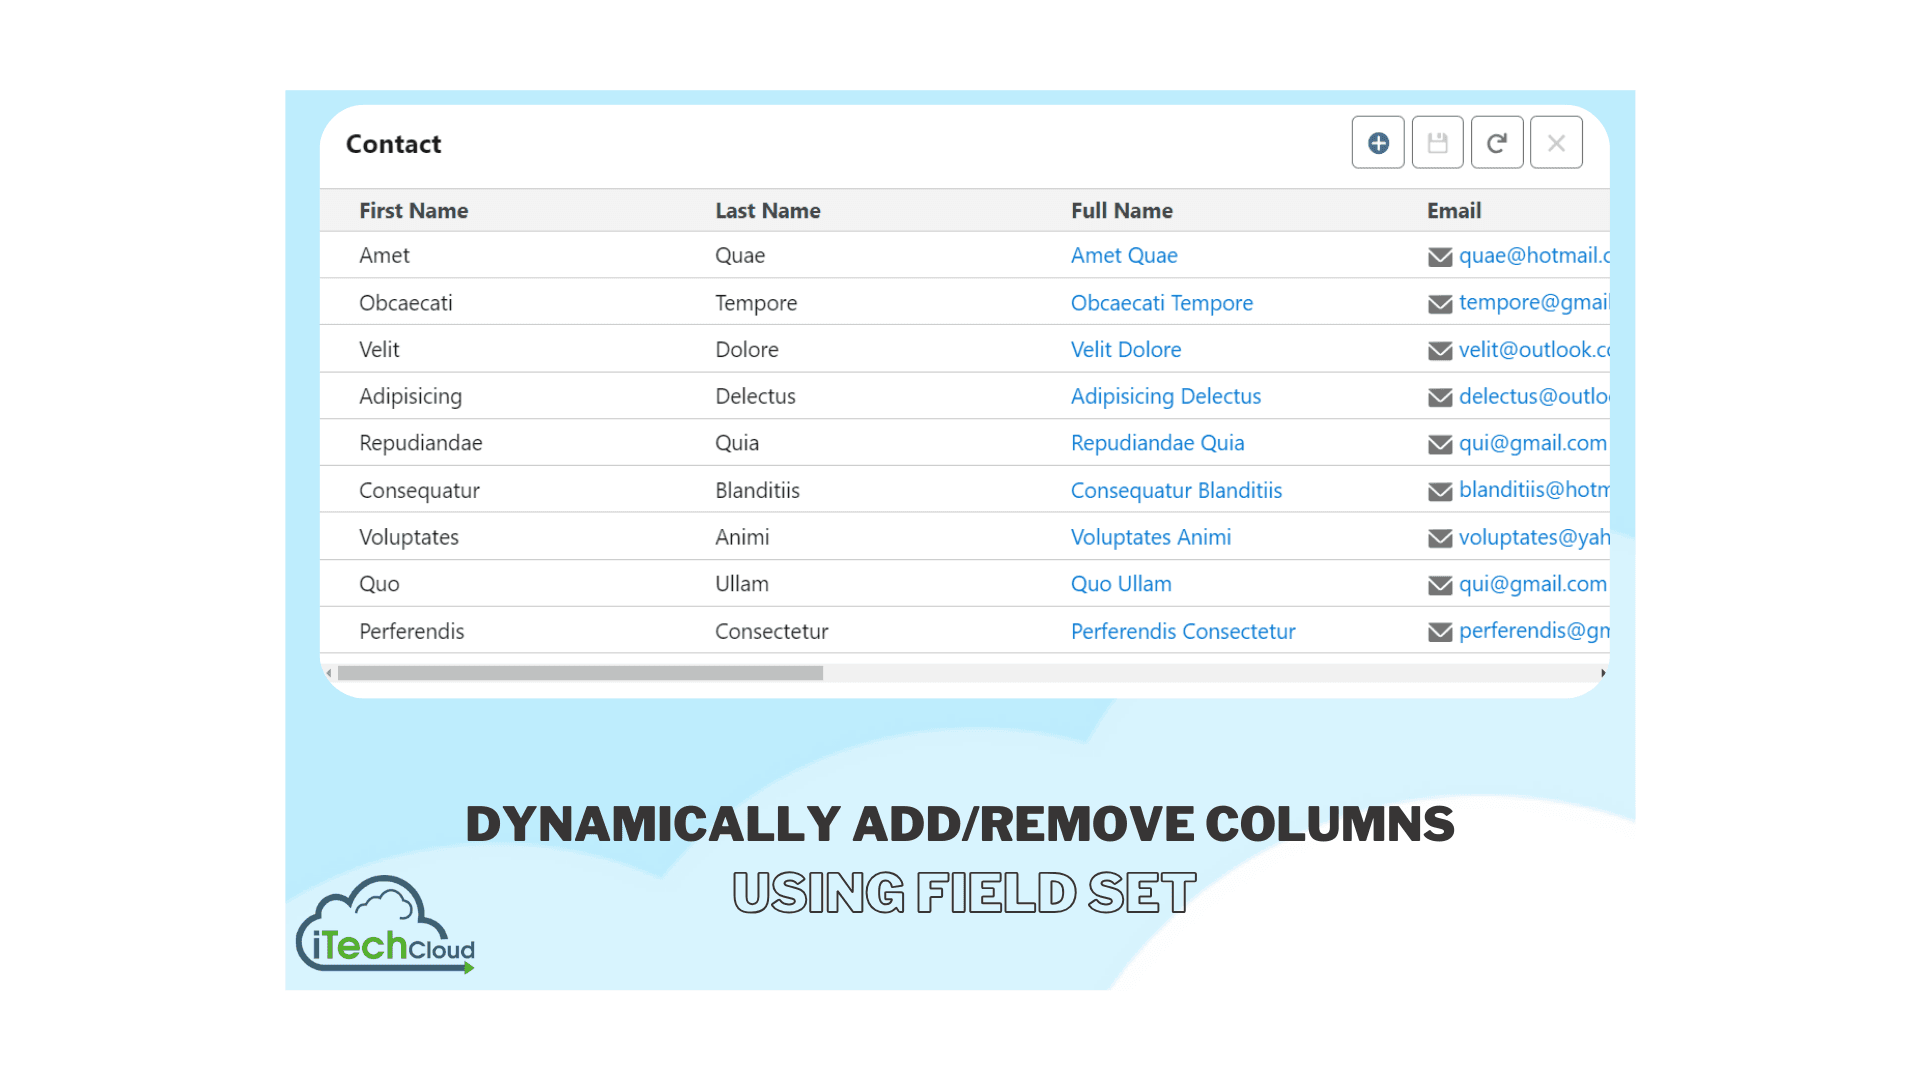Open the Voluptates Animi link
This screenshot has width=1920, height=1080.
click(1151, 538)
